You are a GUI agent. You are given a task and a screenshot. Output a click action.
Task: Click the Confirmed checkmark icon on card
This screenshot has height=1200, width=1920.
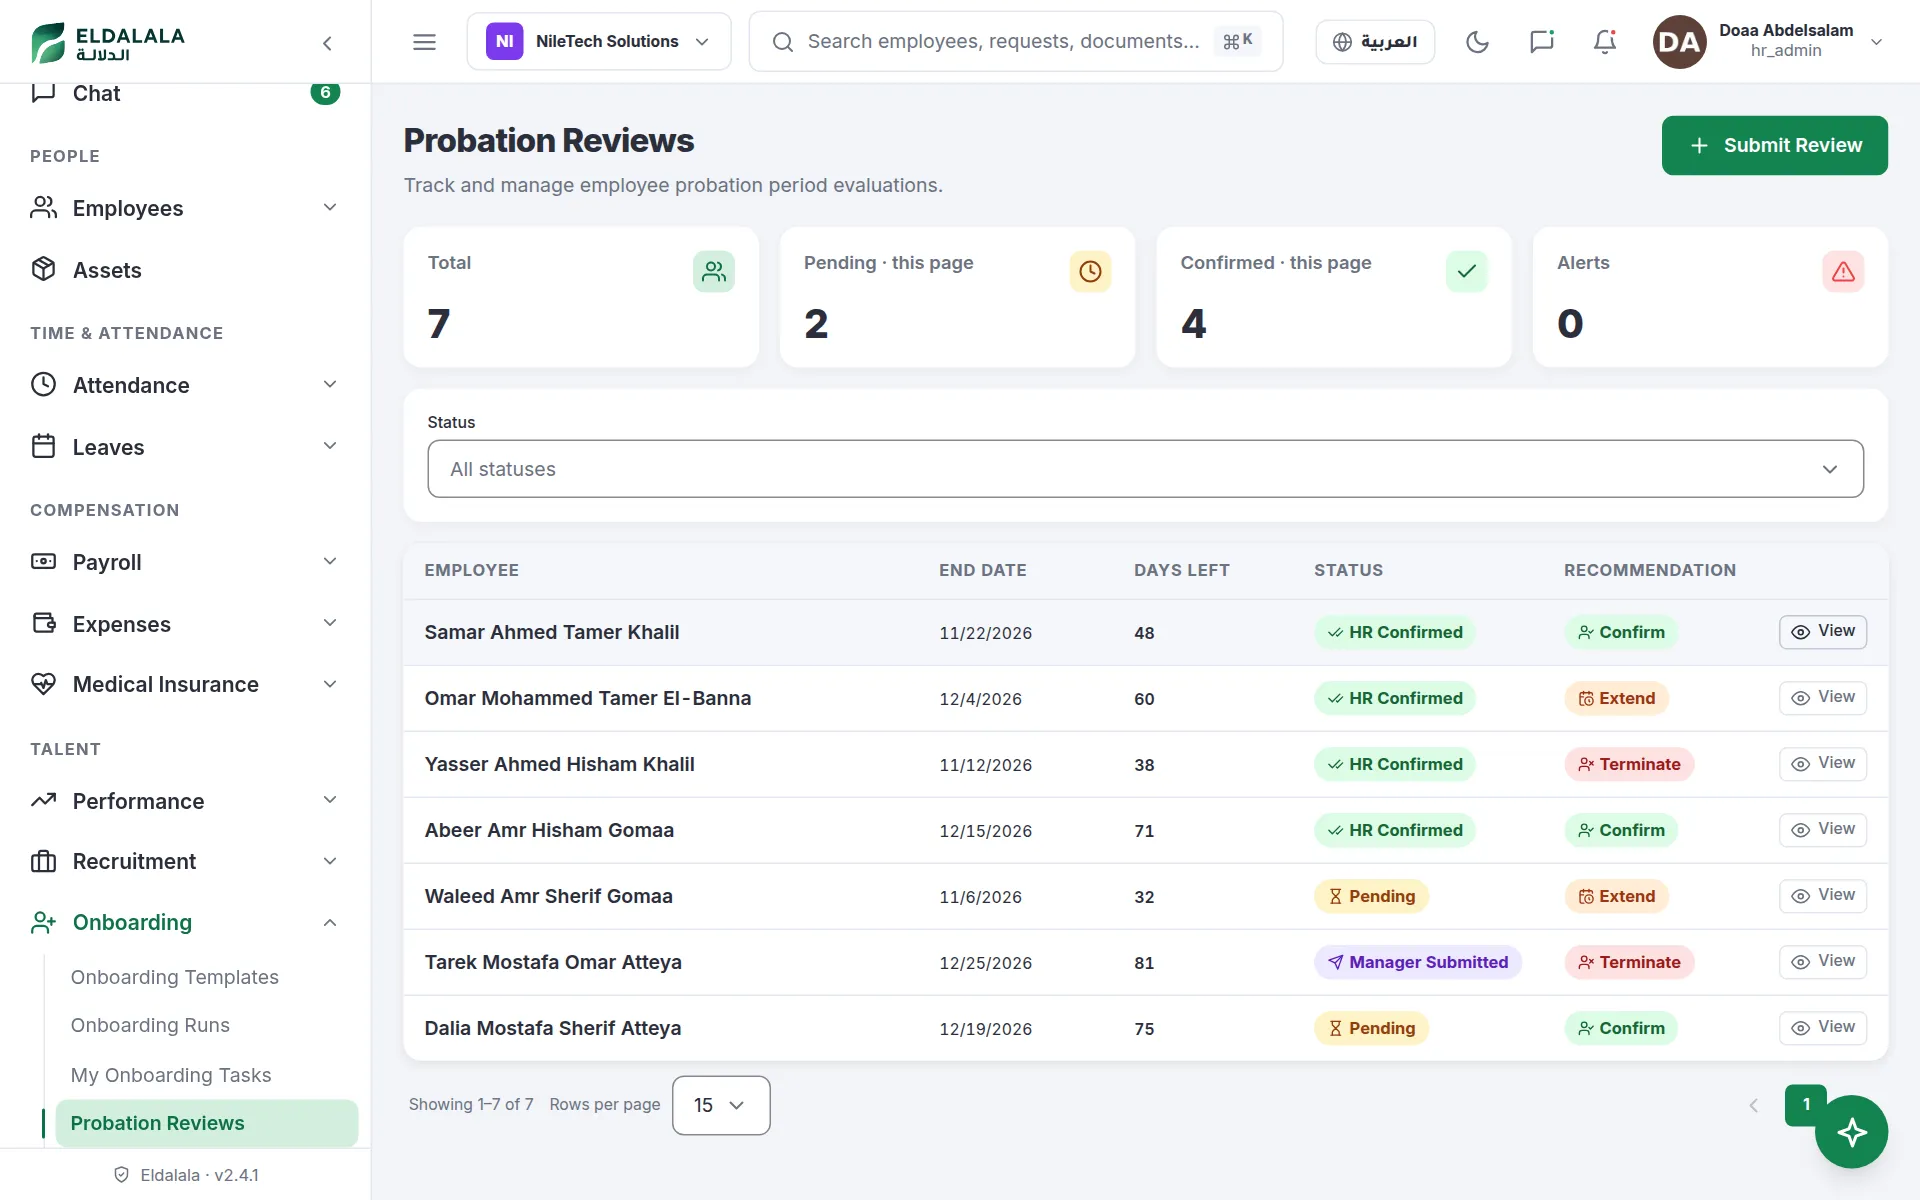(x=1466, y=271)
